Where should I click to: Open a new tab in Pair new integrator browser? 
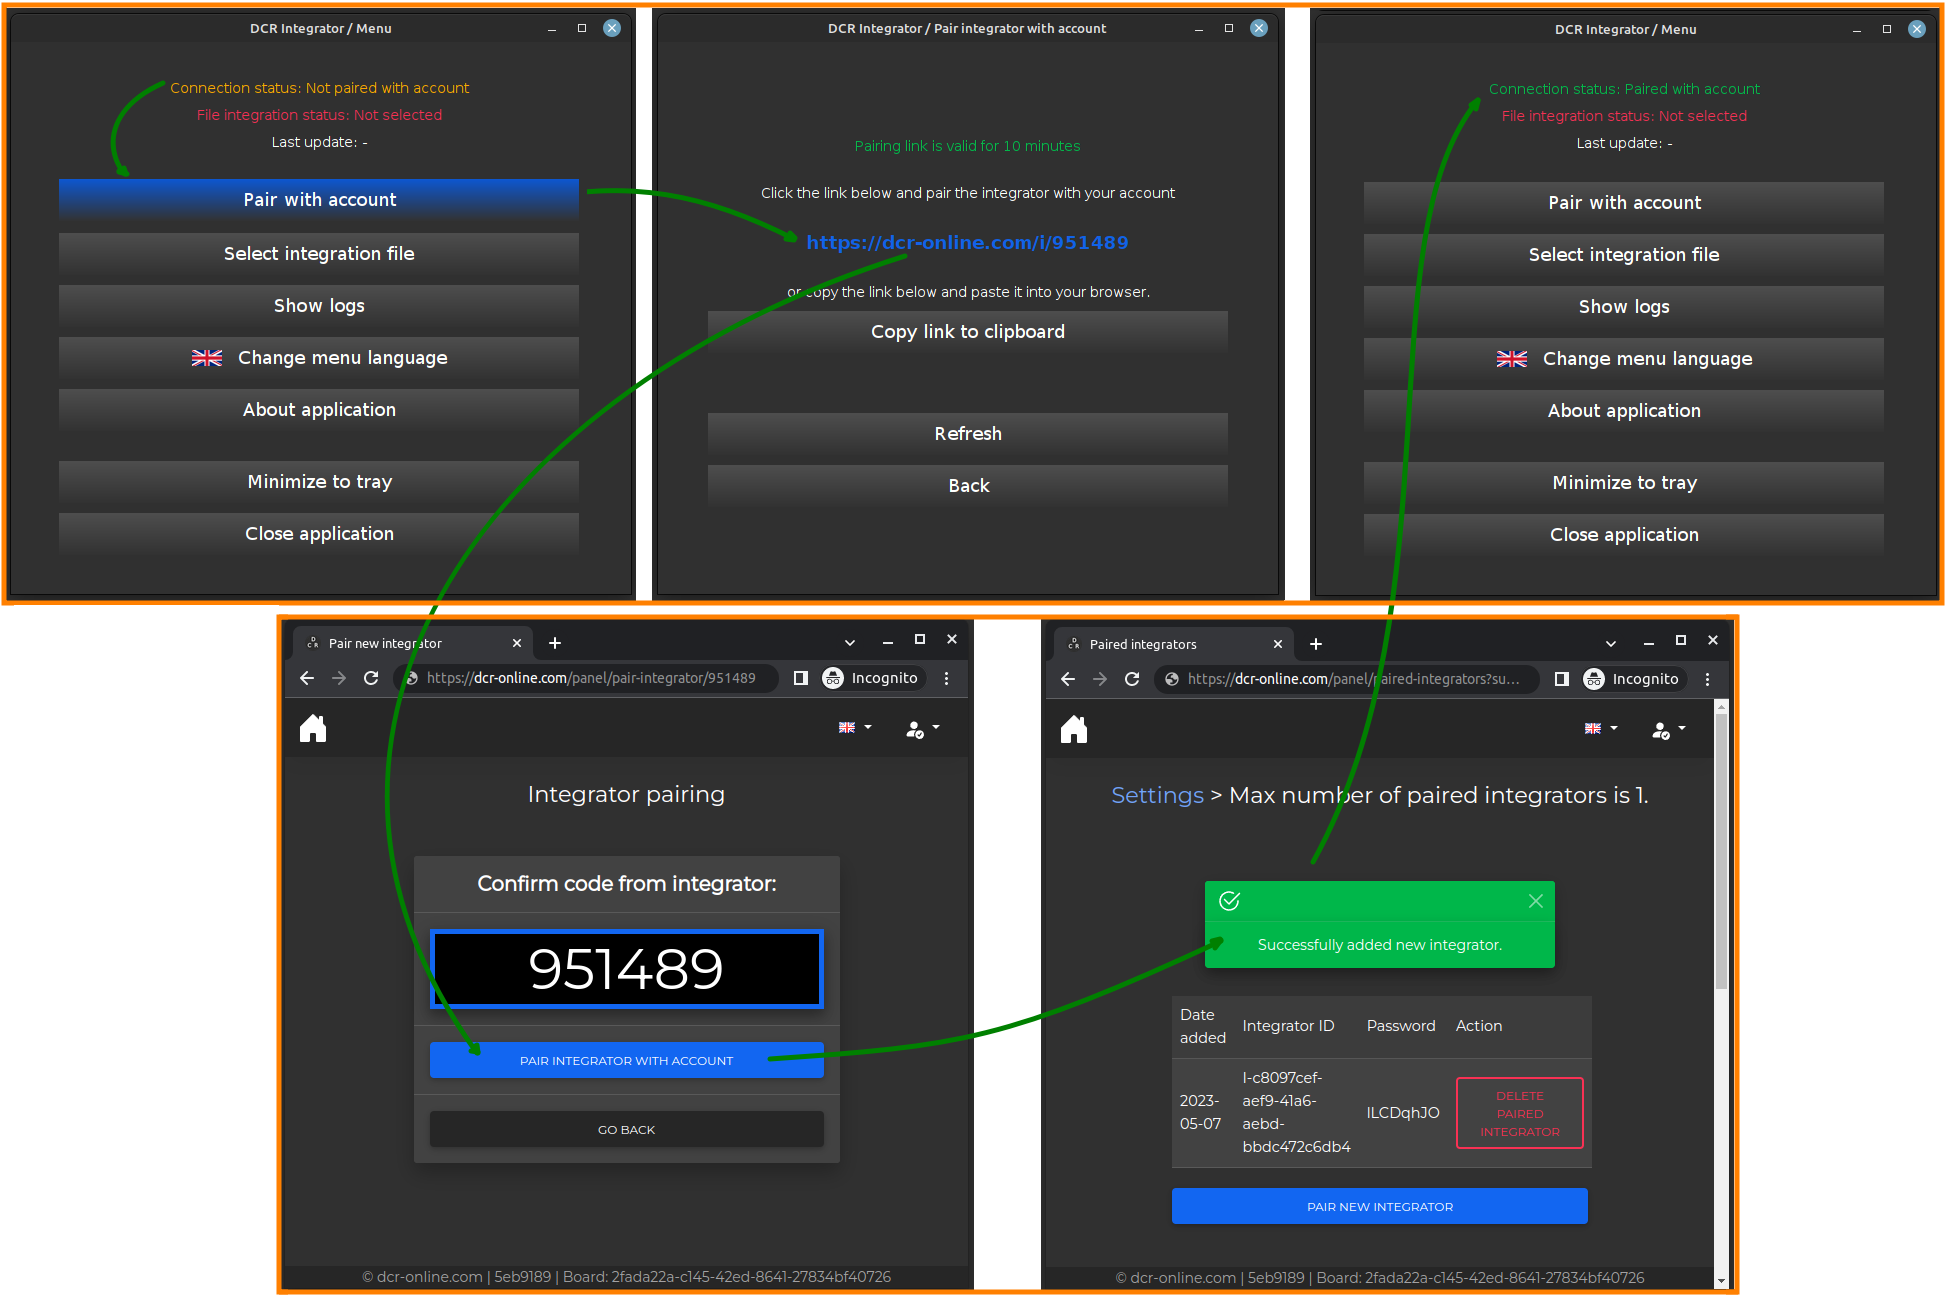555,643
